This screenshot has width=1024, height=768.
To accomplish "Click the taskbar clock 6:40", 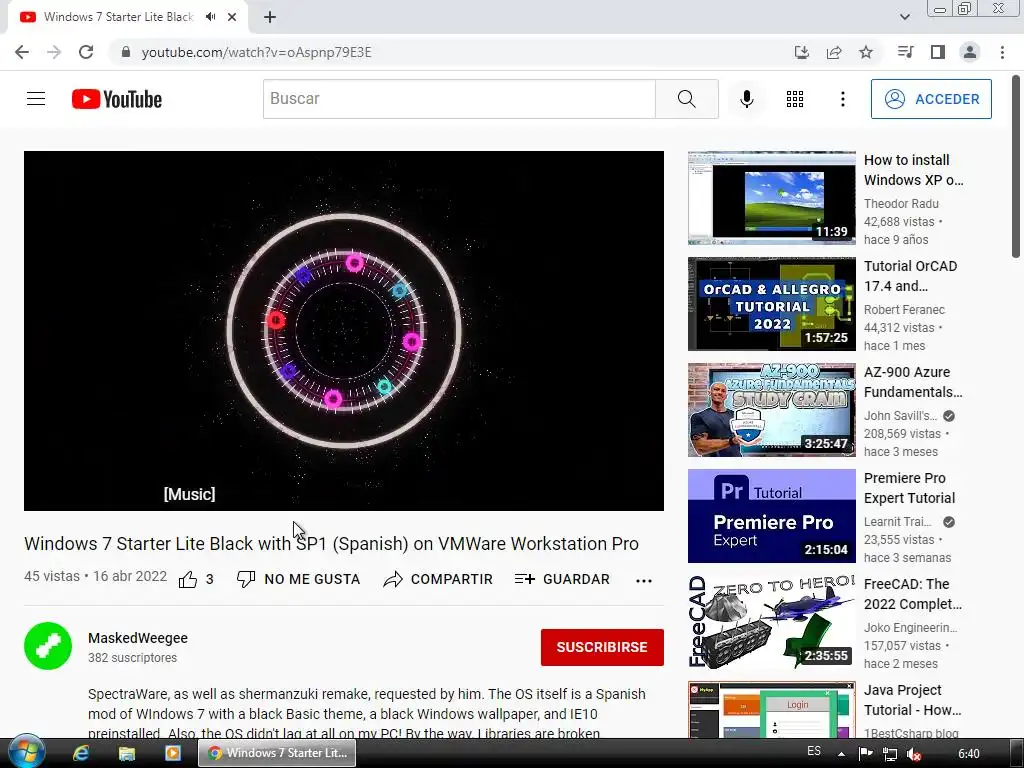I will pyautogui.click(x=968, y=754).
